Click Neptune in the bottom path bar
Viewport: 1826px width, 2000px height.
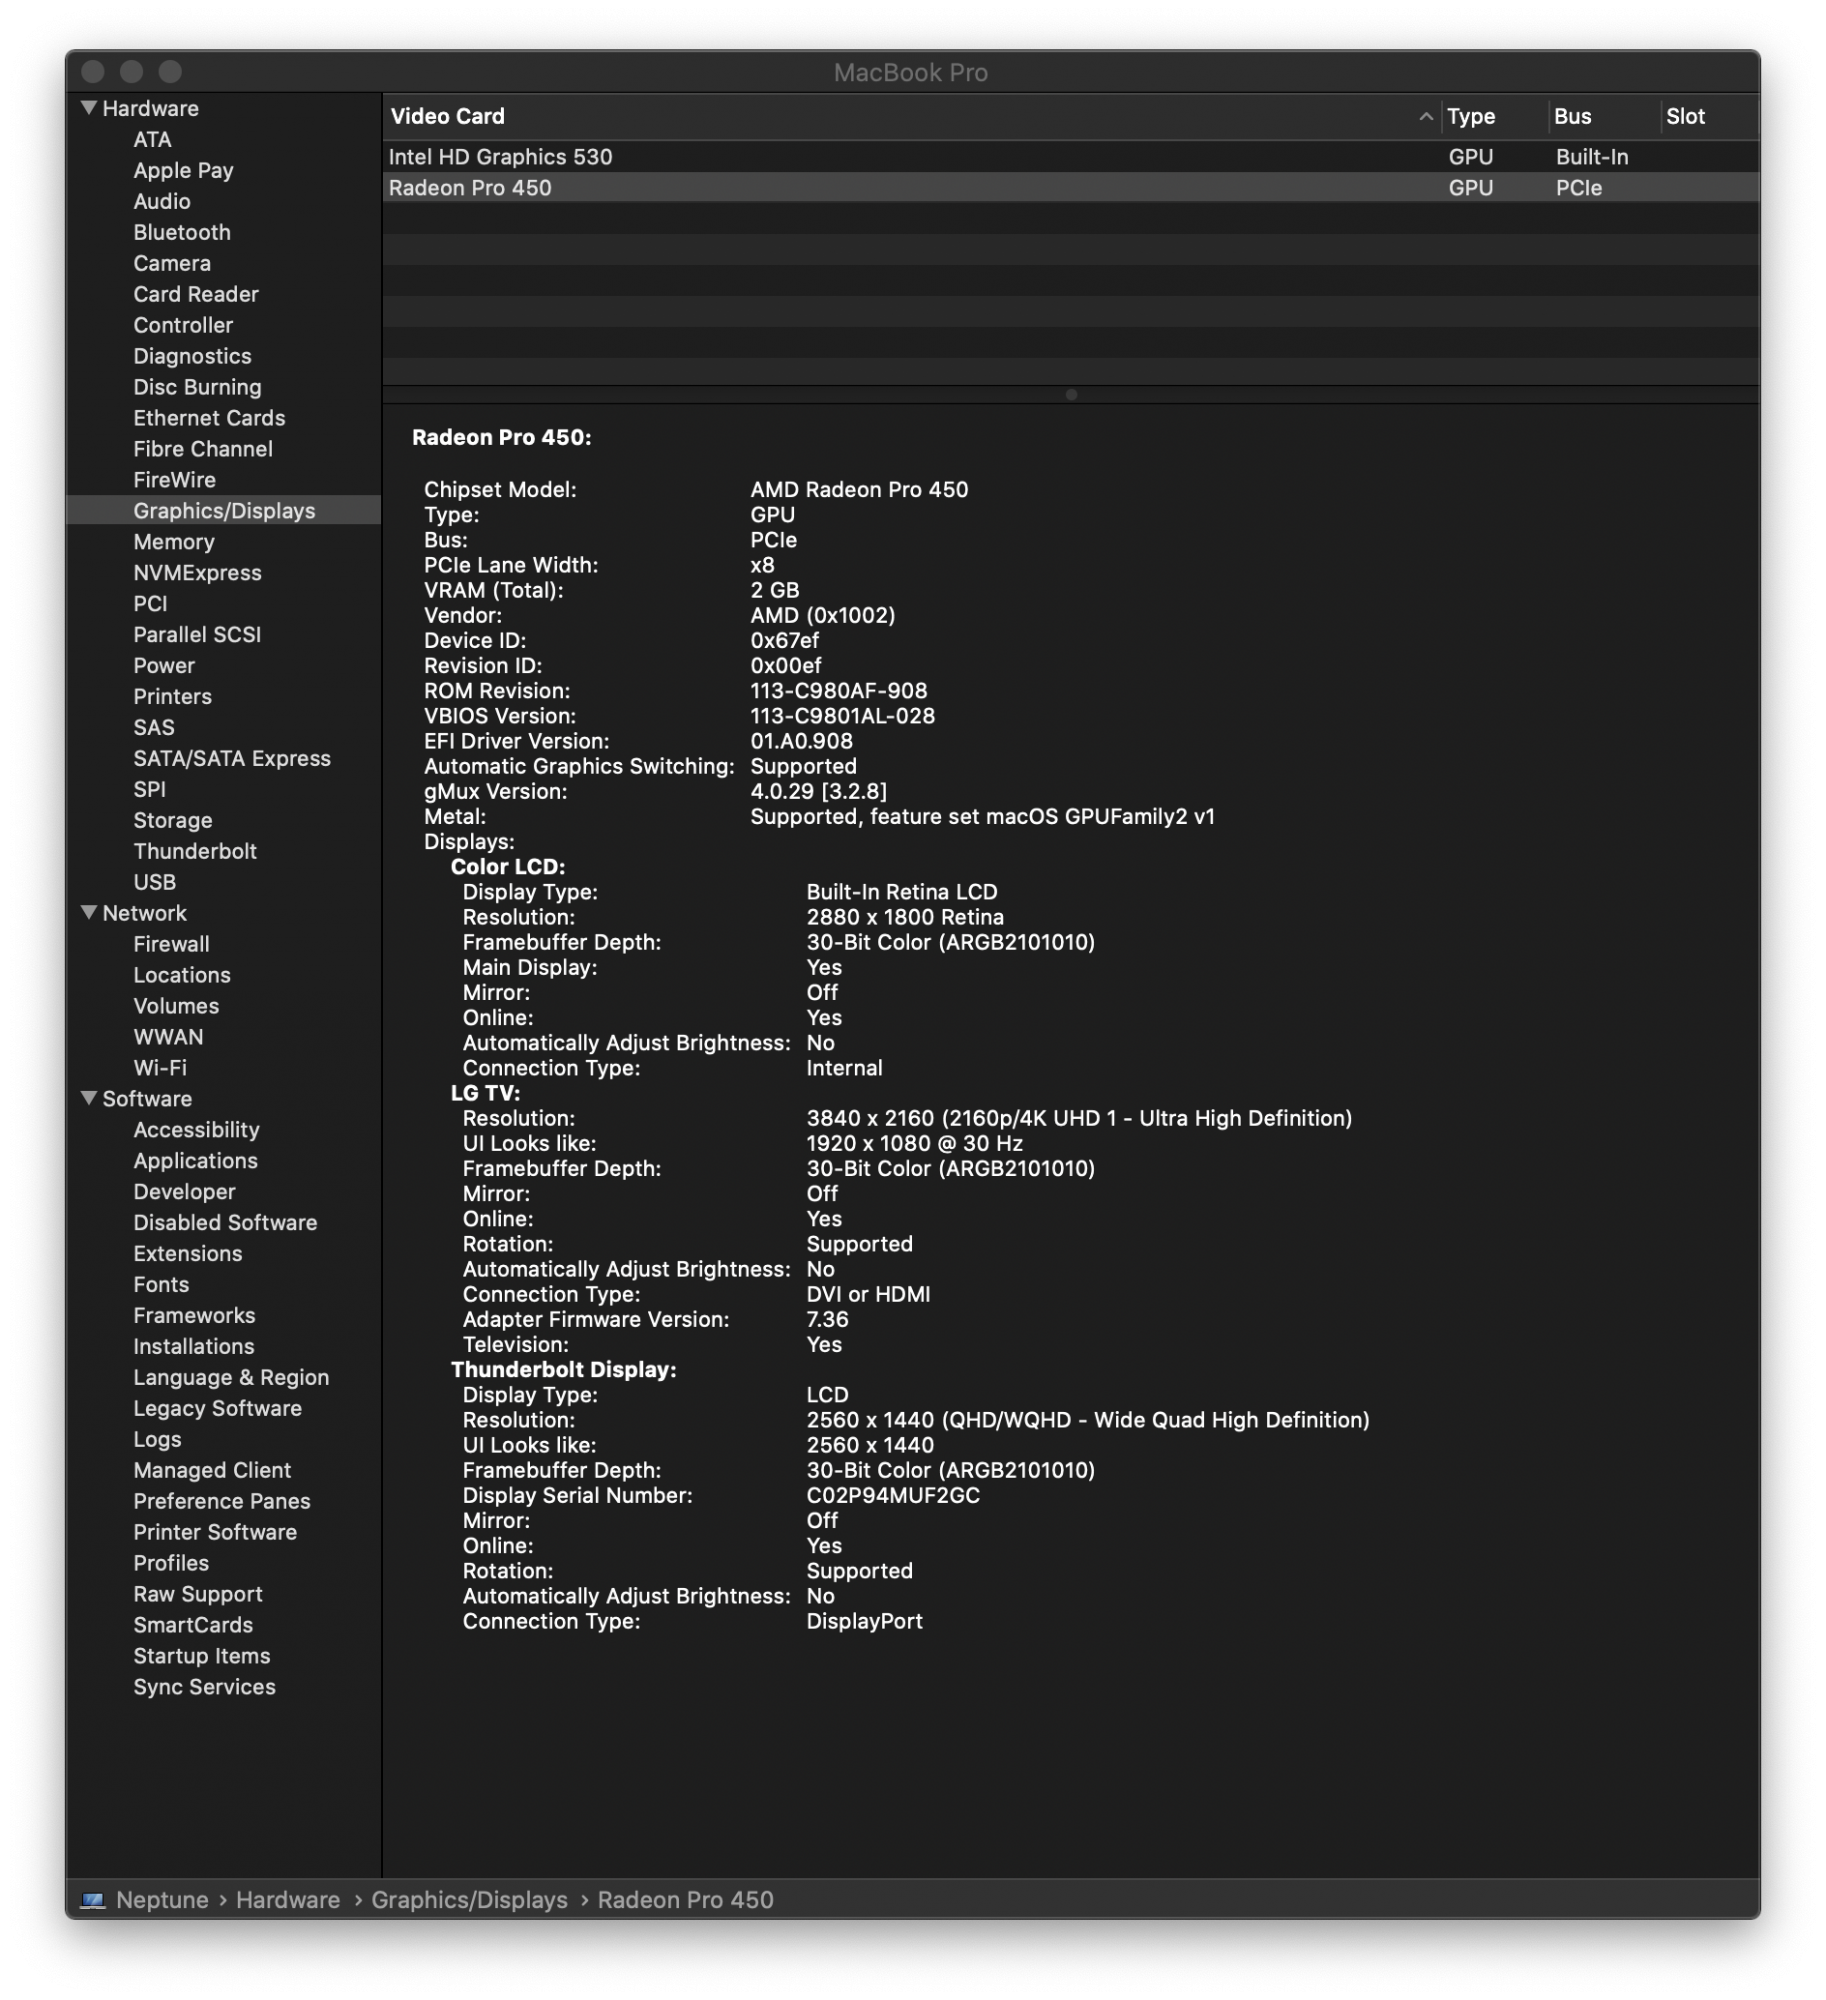click(162, 1899)
